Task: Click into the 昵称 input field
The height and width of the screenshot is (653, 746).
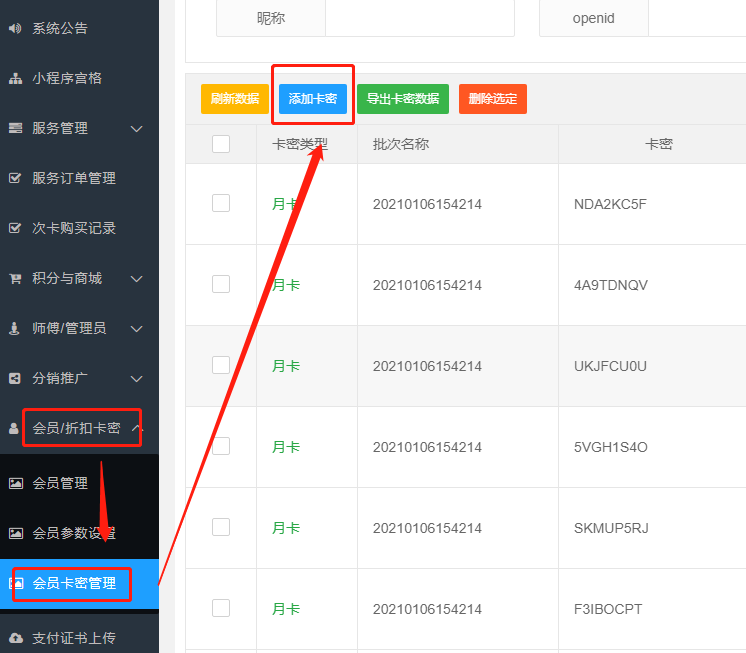Action: point(420,18)
